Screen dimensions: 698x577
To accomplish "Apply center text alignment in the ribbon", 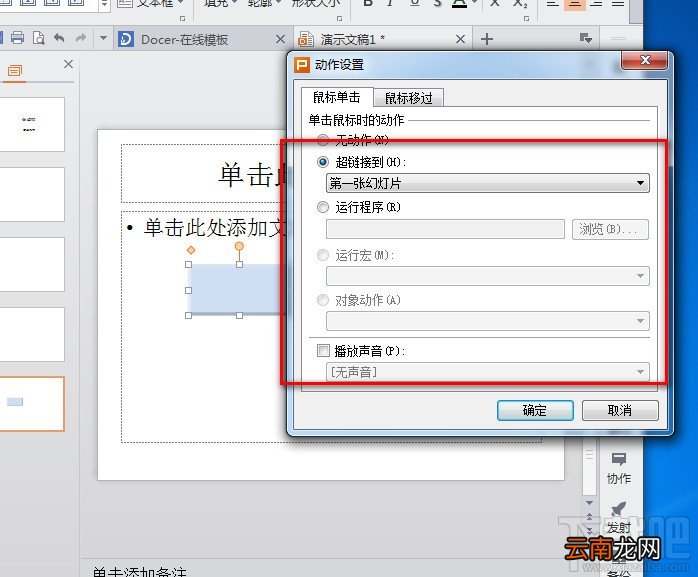I will pos(574,4).
